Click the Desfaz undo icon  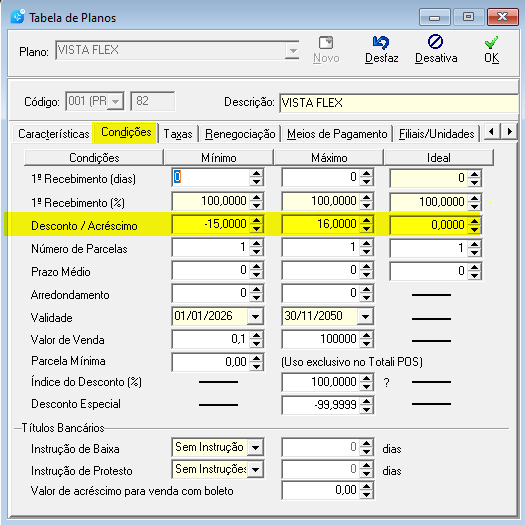(x=381, y=42)
